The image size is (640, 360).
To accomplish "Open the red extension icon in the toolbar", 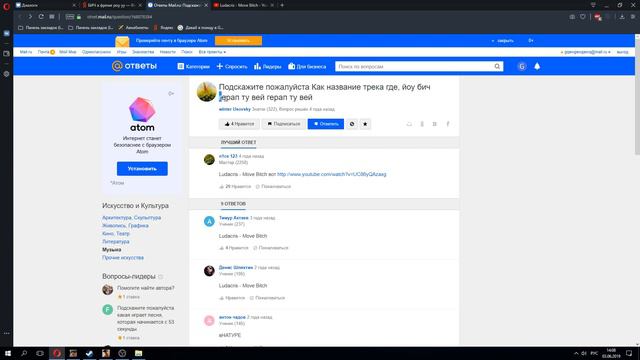I will [x=598, y=17].
